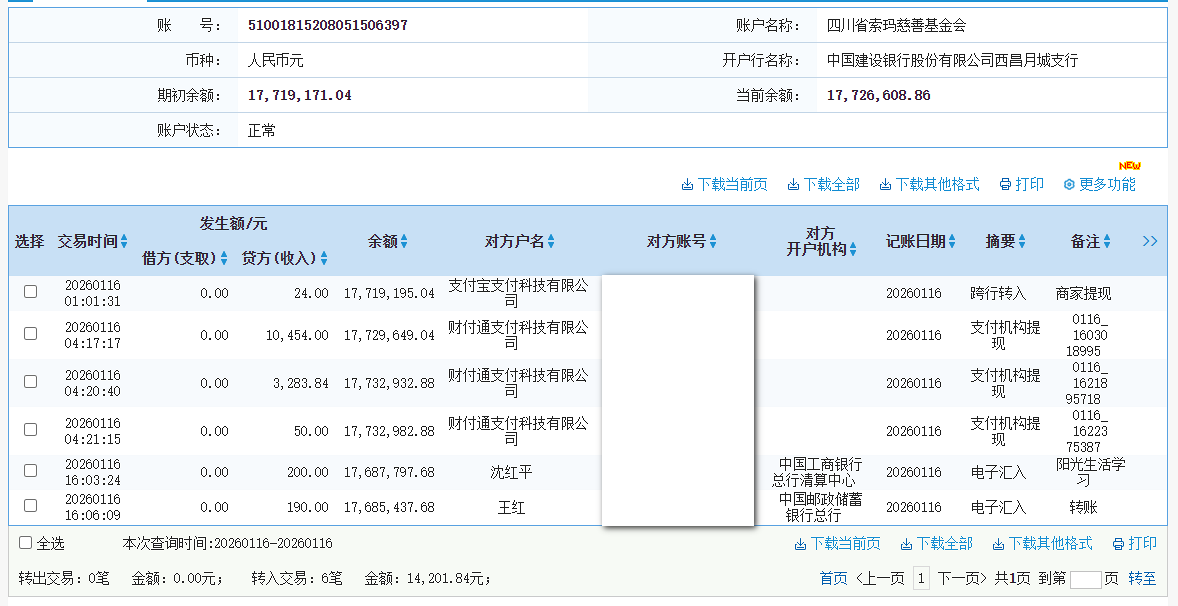1178x606 pixels.
Task: Click the top 打印 printer icon
Action: [1005, 185]
